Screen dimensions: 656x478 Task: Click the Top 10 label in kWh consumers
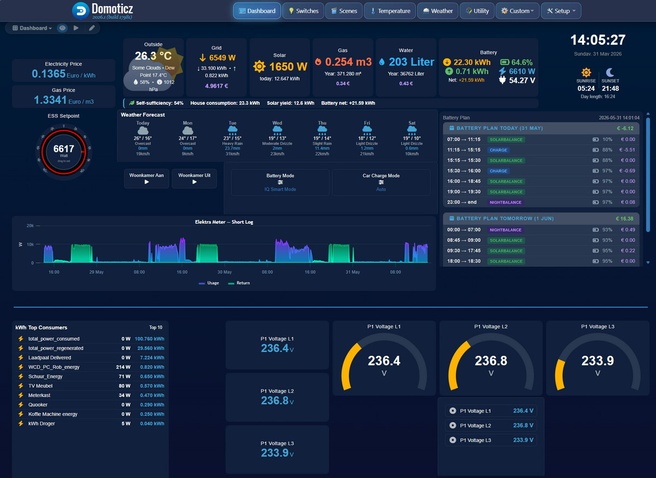point(156,327)
